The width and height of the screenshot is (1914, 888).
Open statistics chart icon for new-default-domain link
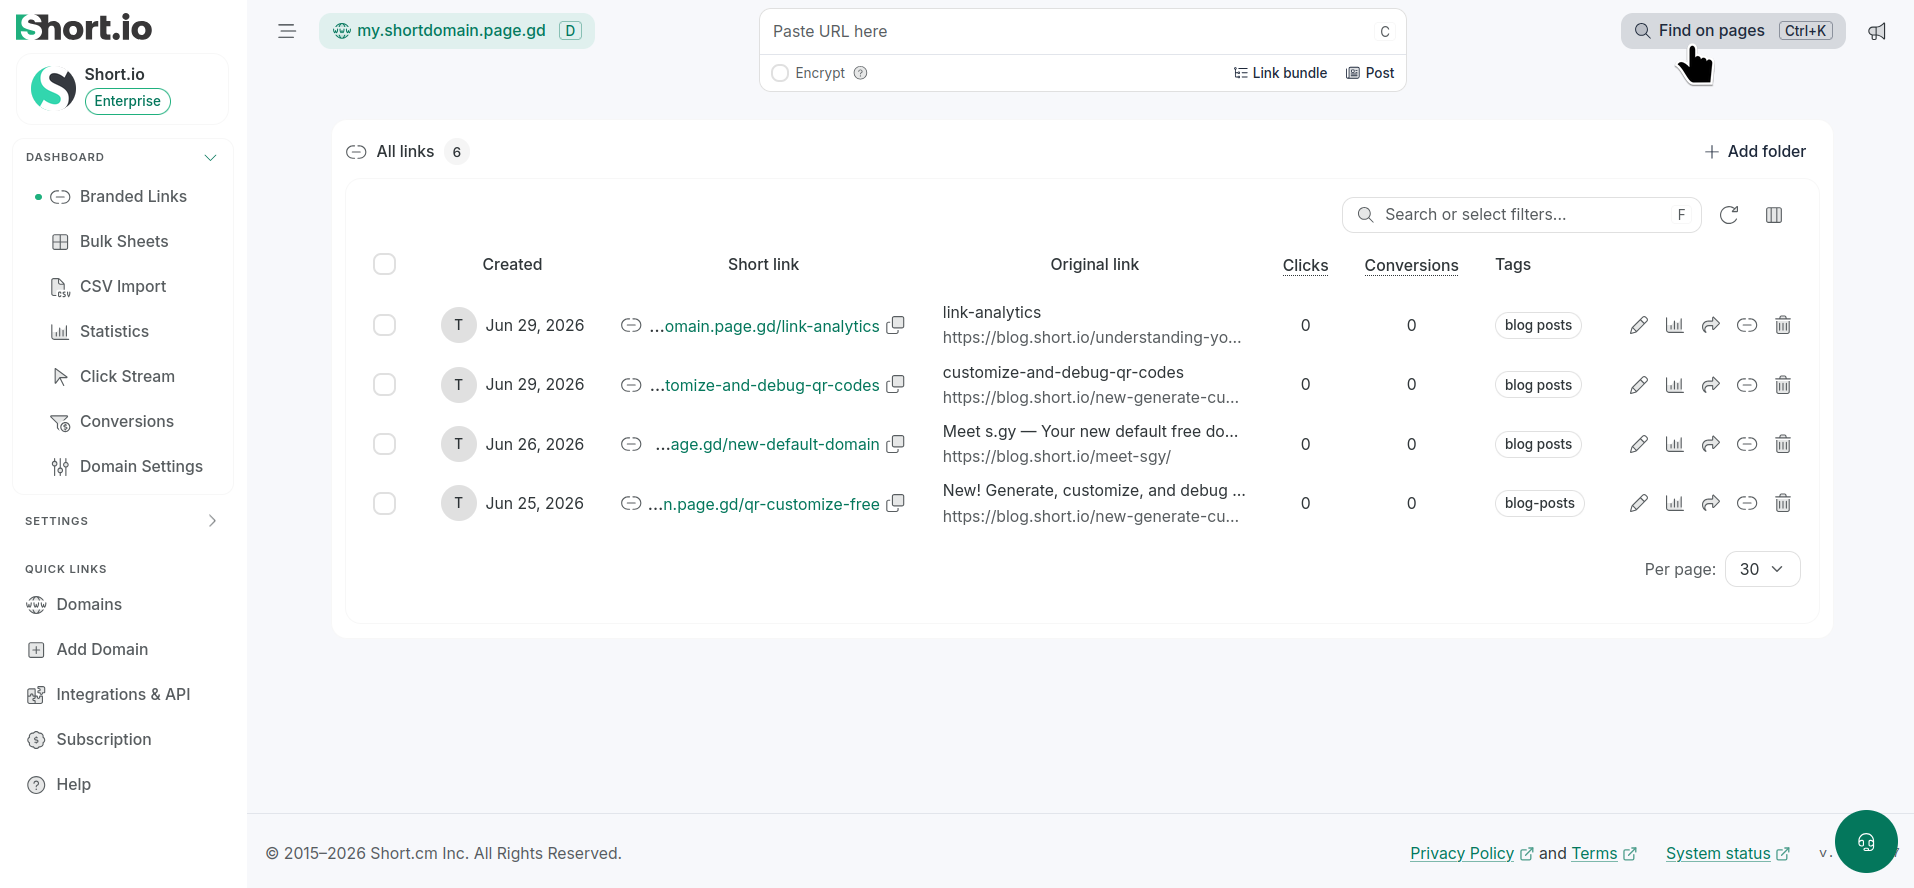click(1674, 444)
